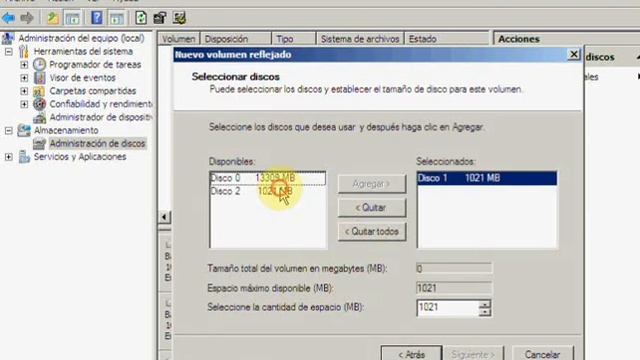The height and width of the screenshot is (360, 640).
Task: Close the Nuevo volumen reflejado dialog
Action: (x=573, y=54)
